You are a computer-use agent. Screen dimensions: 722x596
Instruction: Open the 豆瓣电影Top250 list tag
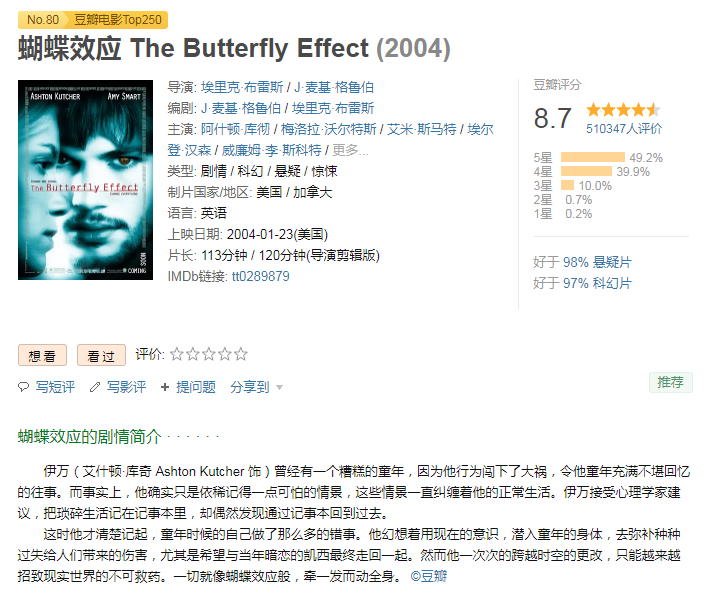tap(119, 20)
